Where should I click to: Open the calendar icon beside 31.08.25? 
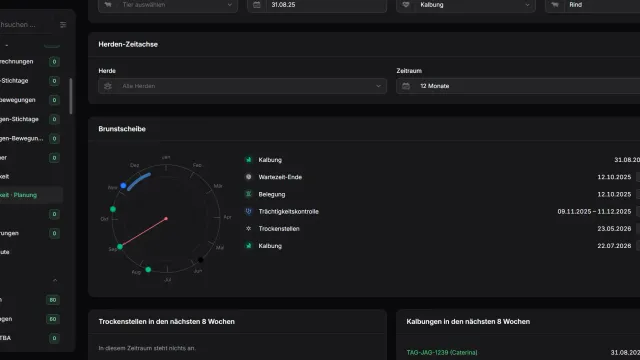pyautogui.click(x=257, y=5)
